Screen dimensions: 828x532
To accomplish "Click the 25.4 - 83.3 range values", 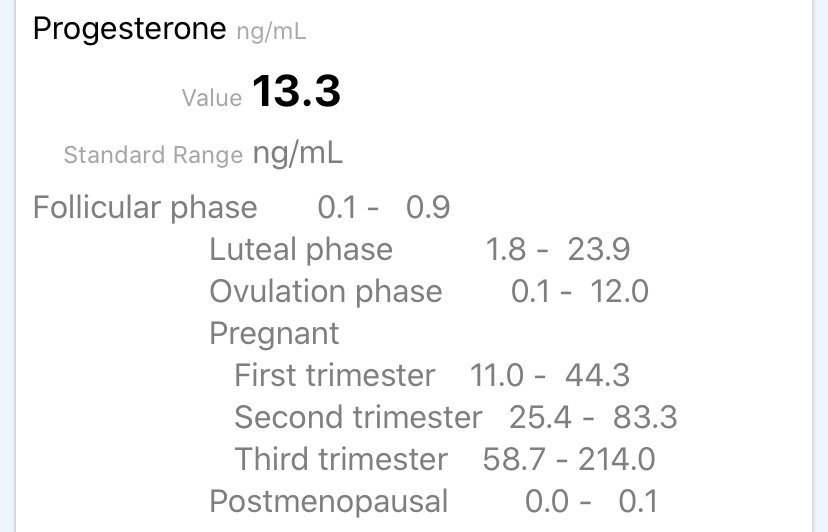I will point(593,417).
